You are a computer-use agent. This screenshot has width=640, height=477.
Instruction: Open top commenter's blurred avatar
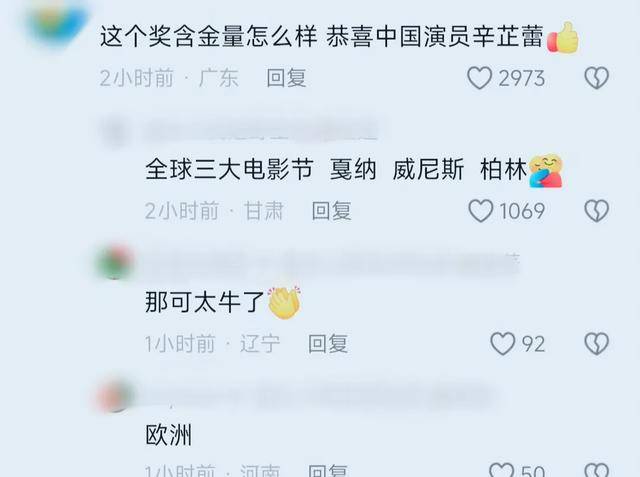tap(57, 20)
